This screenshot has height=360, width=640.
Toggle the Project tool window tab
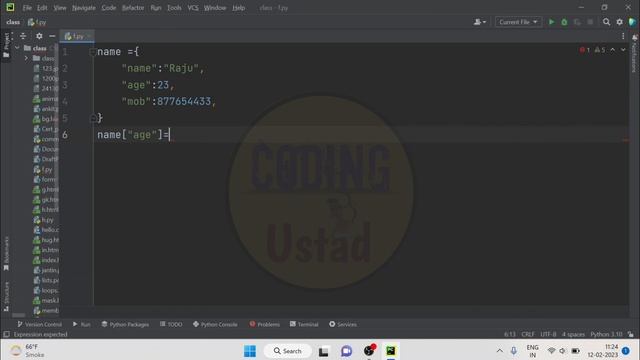tap(6, 45)
